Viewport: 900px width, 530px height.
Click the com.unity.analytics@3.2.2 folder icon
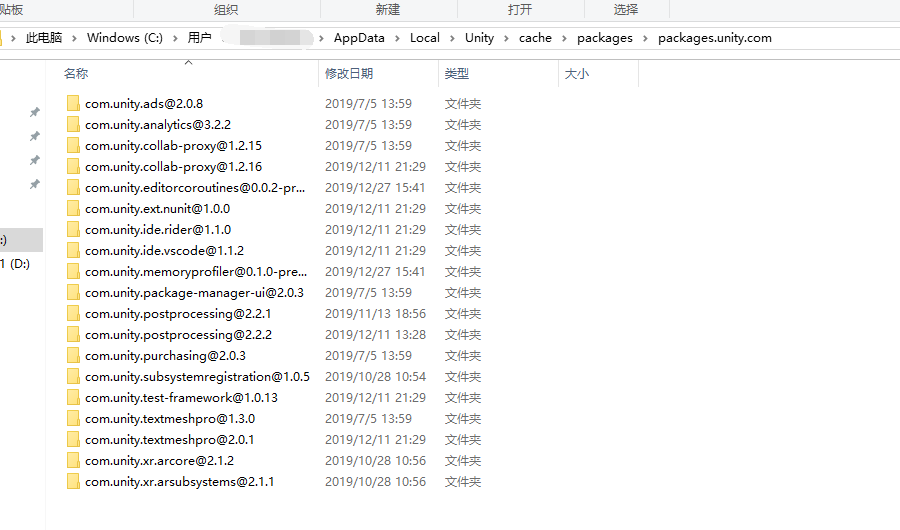(x=73, y=125)
